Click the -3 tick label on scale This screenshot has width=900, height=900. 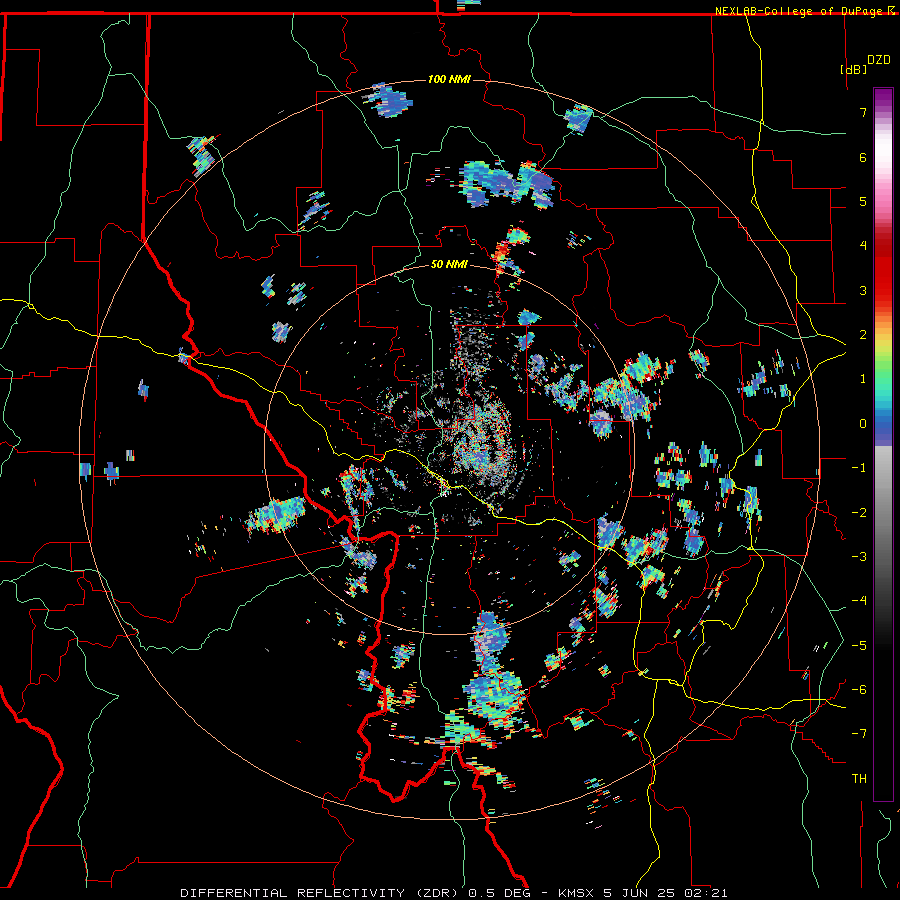point(859,557)
